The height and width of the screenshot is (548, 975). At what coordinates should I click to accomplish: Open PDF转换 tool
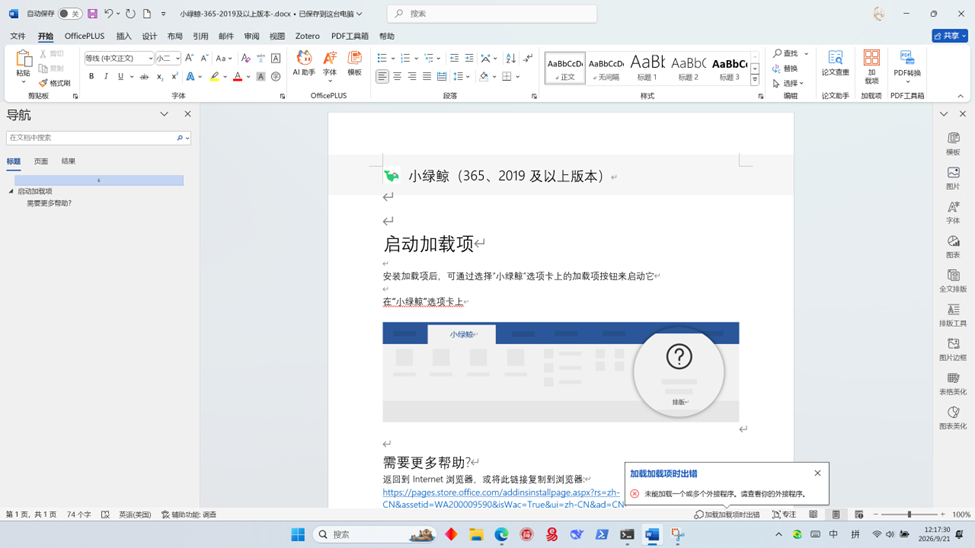(x=907, y=65)
